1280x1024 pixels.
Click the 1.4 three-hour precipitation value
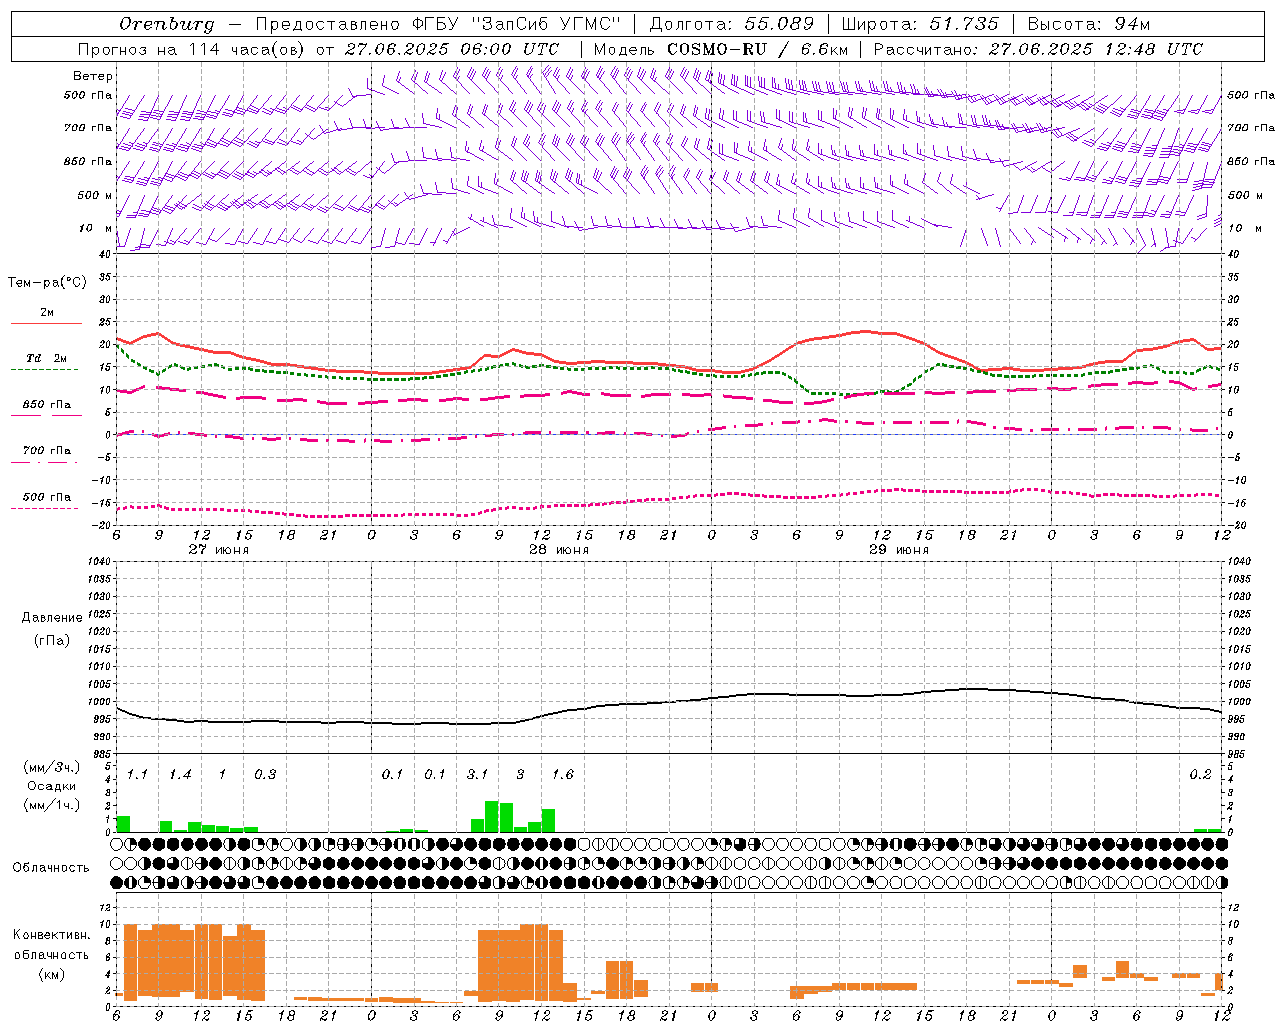coord(180,775)
